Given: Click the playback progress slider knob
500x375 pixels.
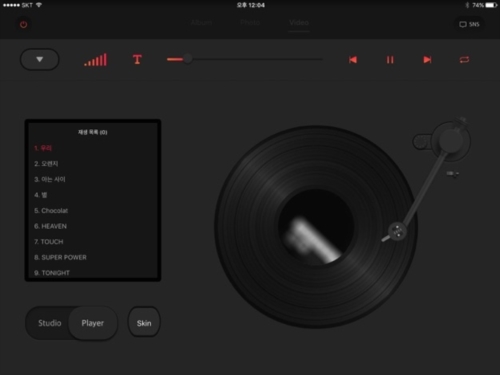Looking at the screenshot, I should [188, 59].
